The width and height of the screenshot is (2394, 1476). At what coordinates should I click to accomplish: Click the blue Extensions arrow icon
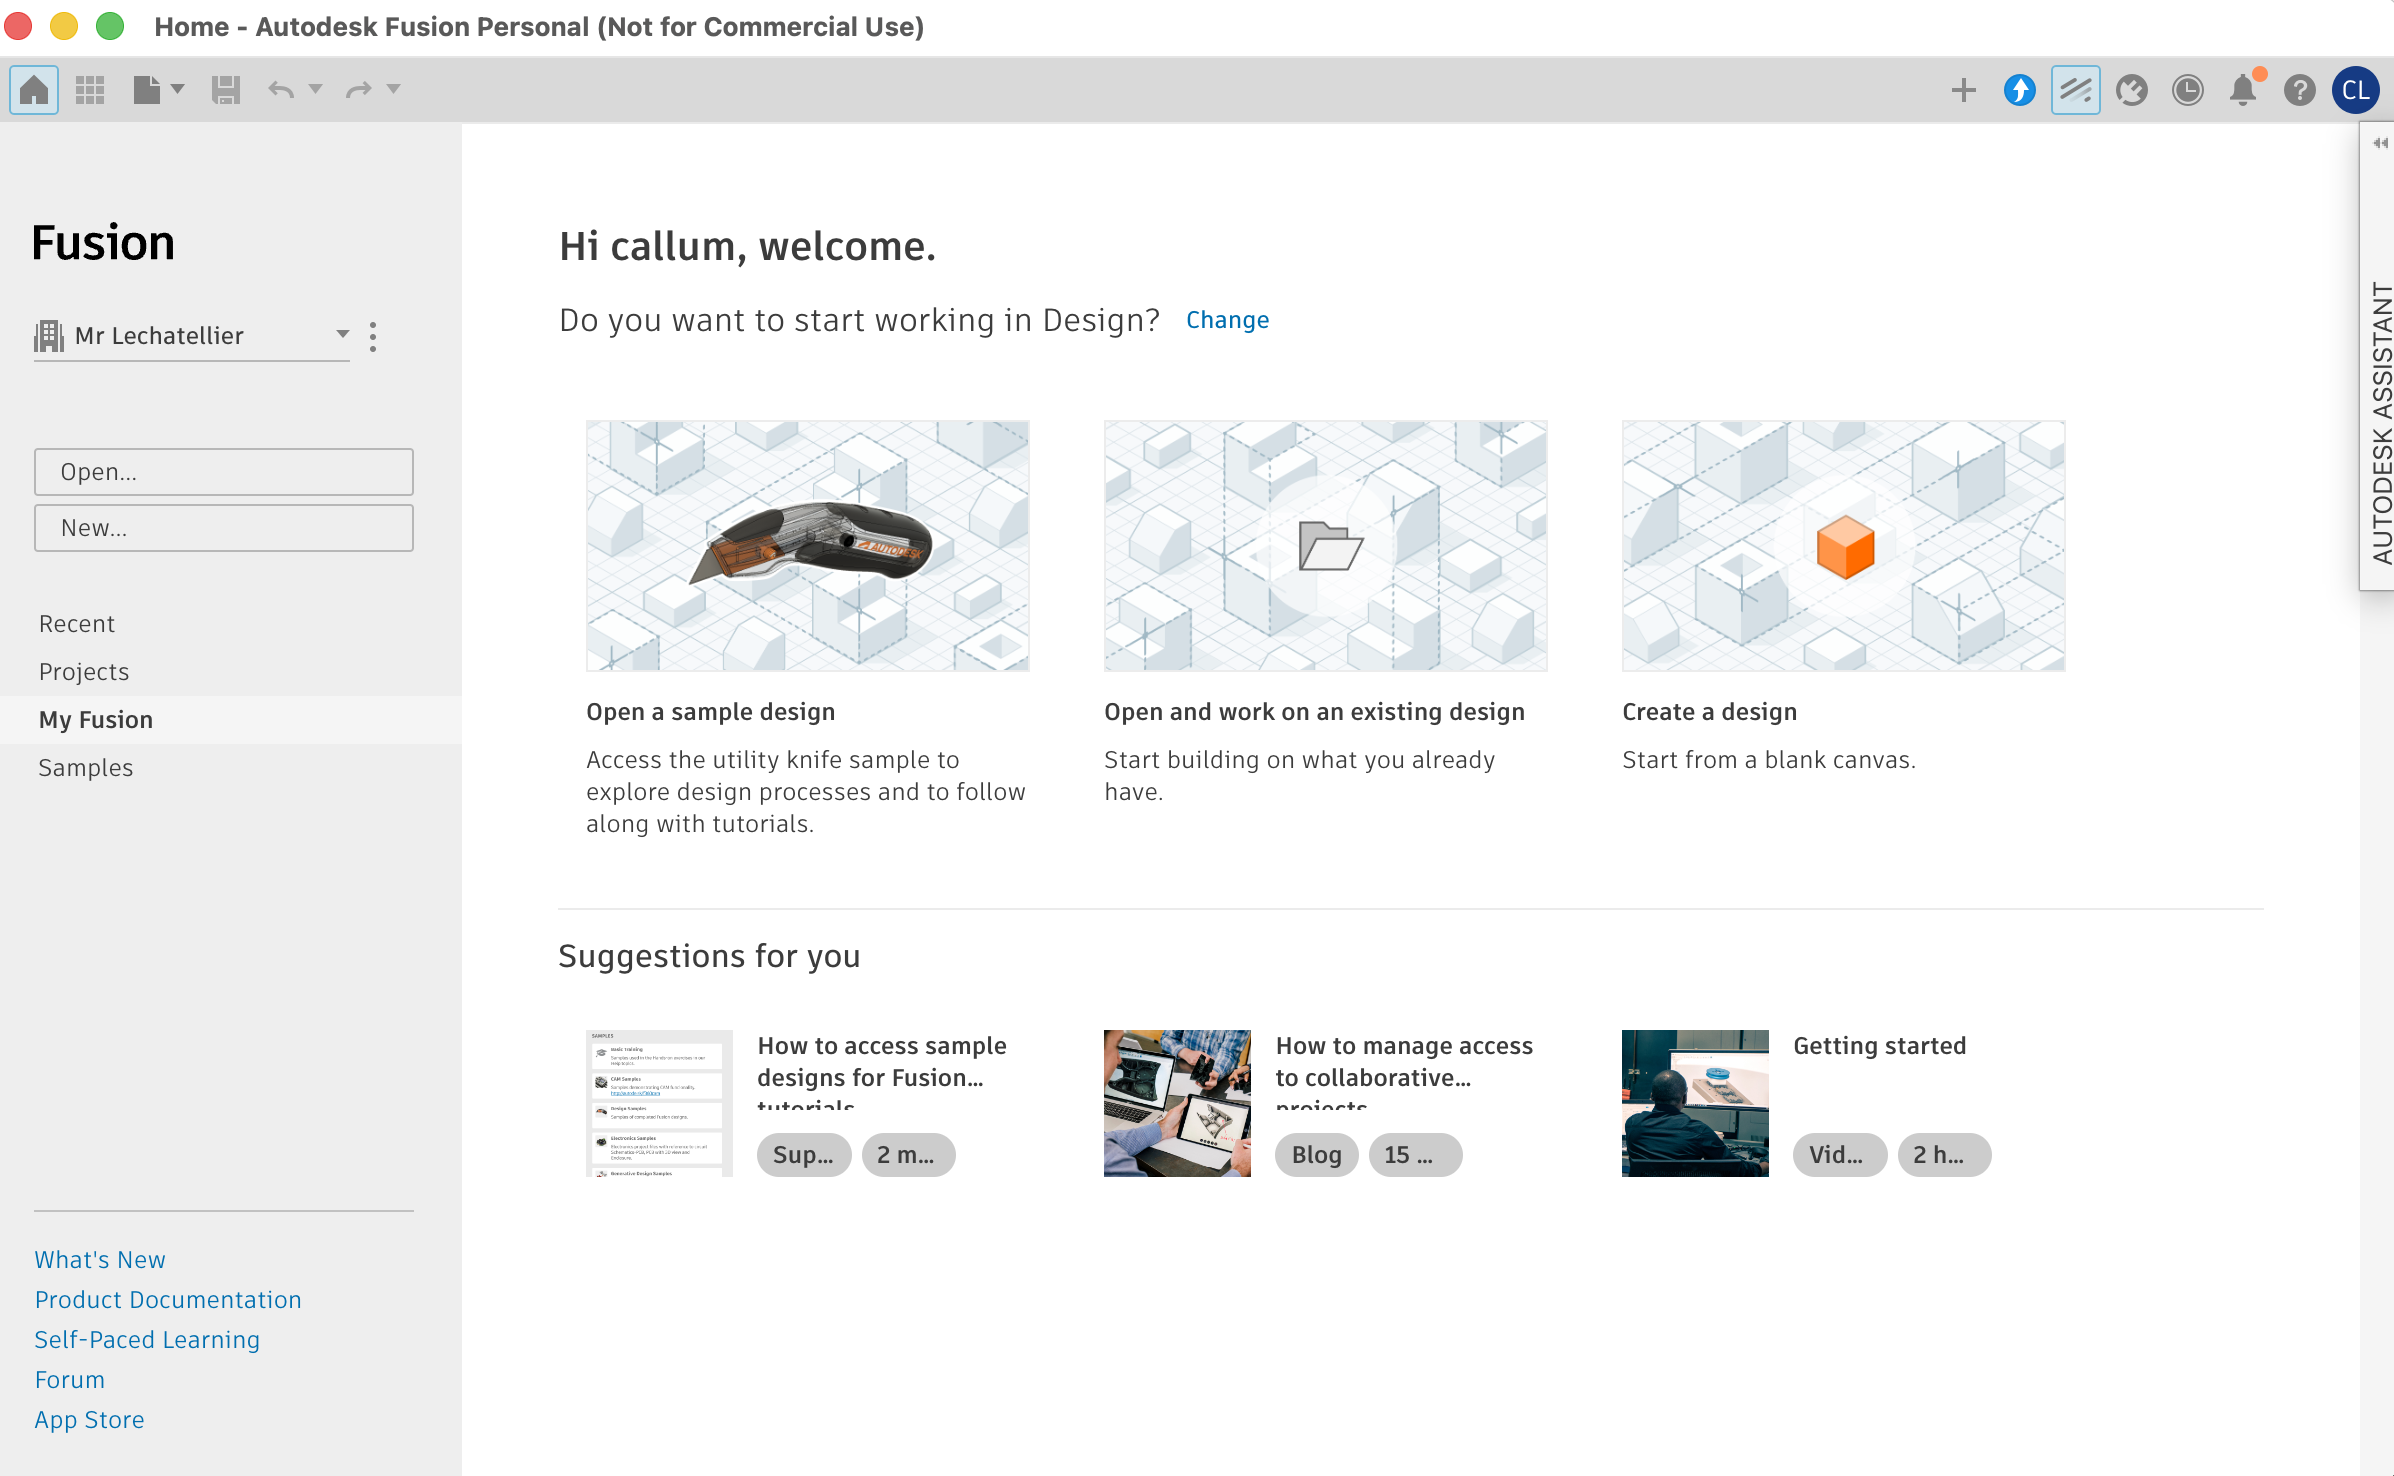pos(2019,90)
